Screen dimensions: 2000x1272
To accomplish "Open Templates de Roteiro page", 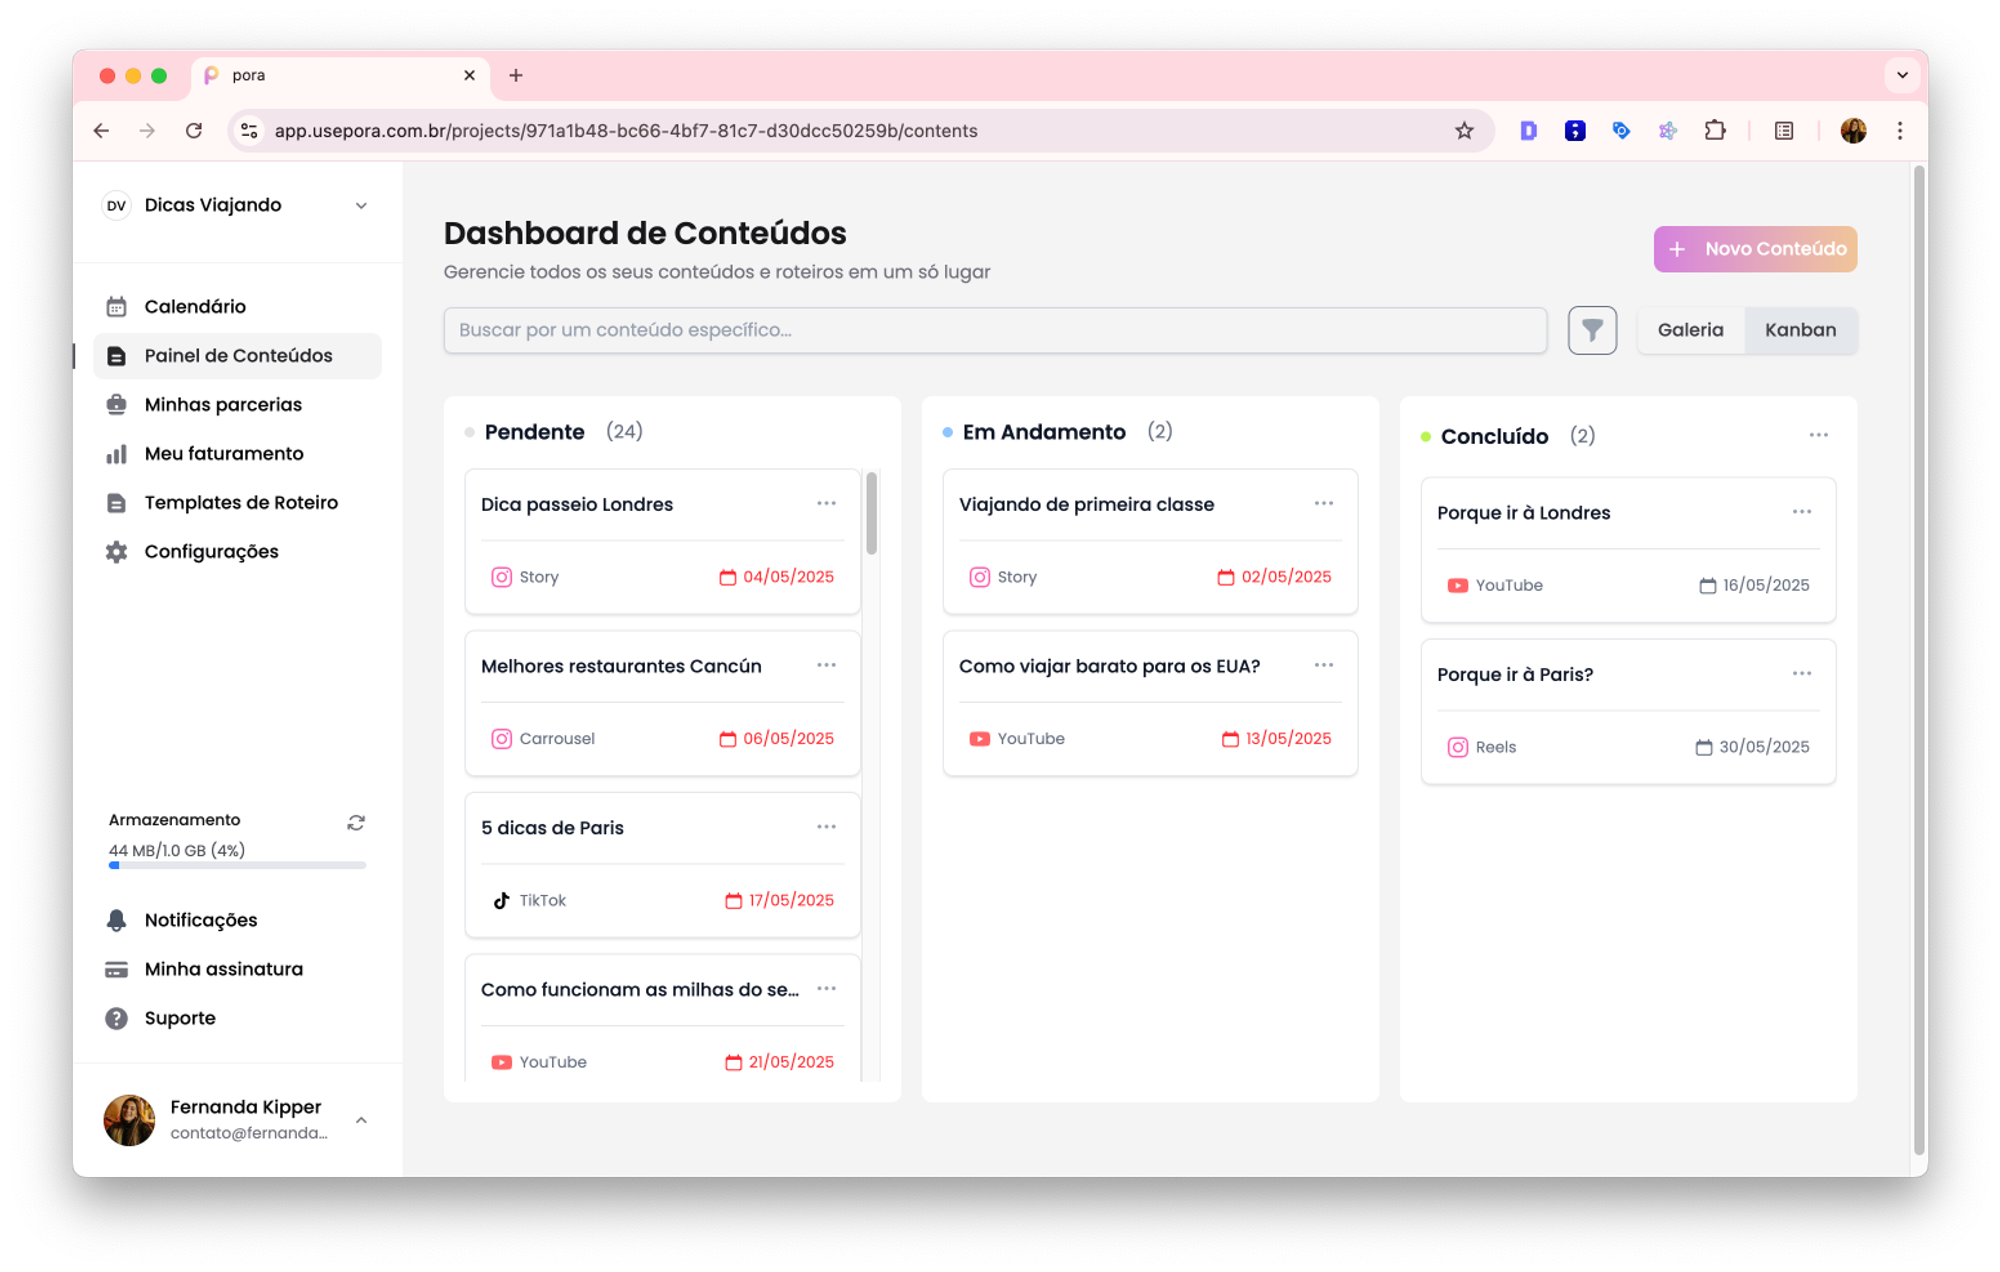I will [241, 503].
